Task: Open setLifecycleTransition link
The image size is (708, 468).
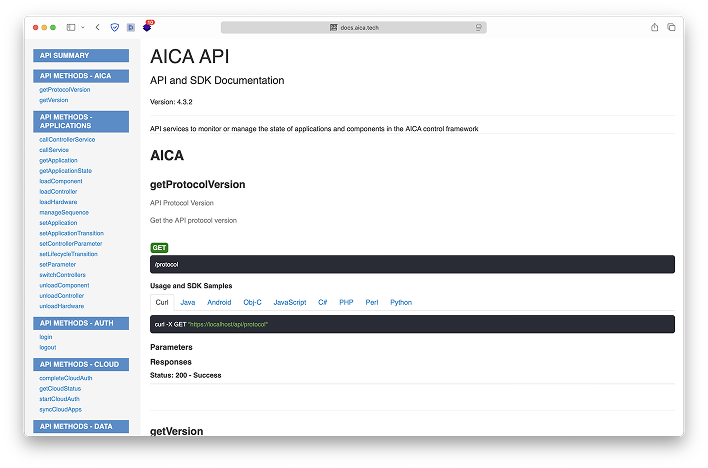Action: tap(69, 254)
